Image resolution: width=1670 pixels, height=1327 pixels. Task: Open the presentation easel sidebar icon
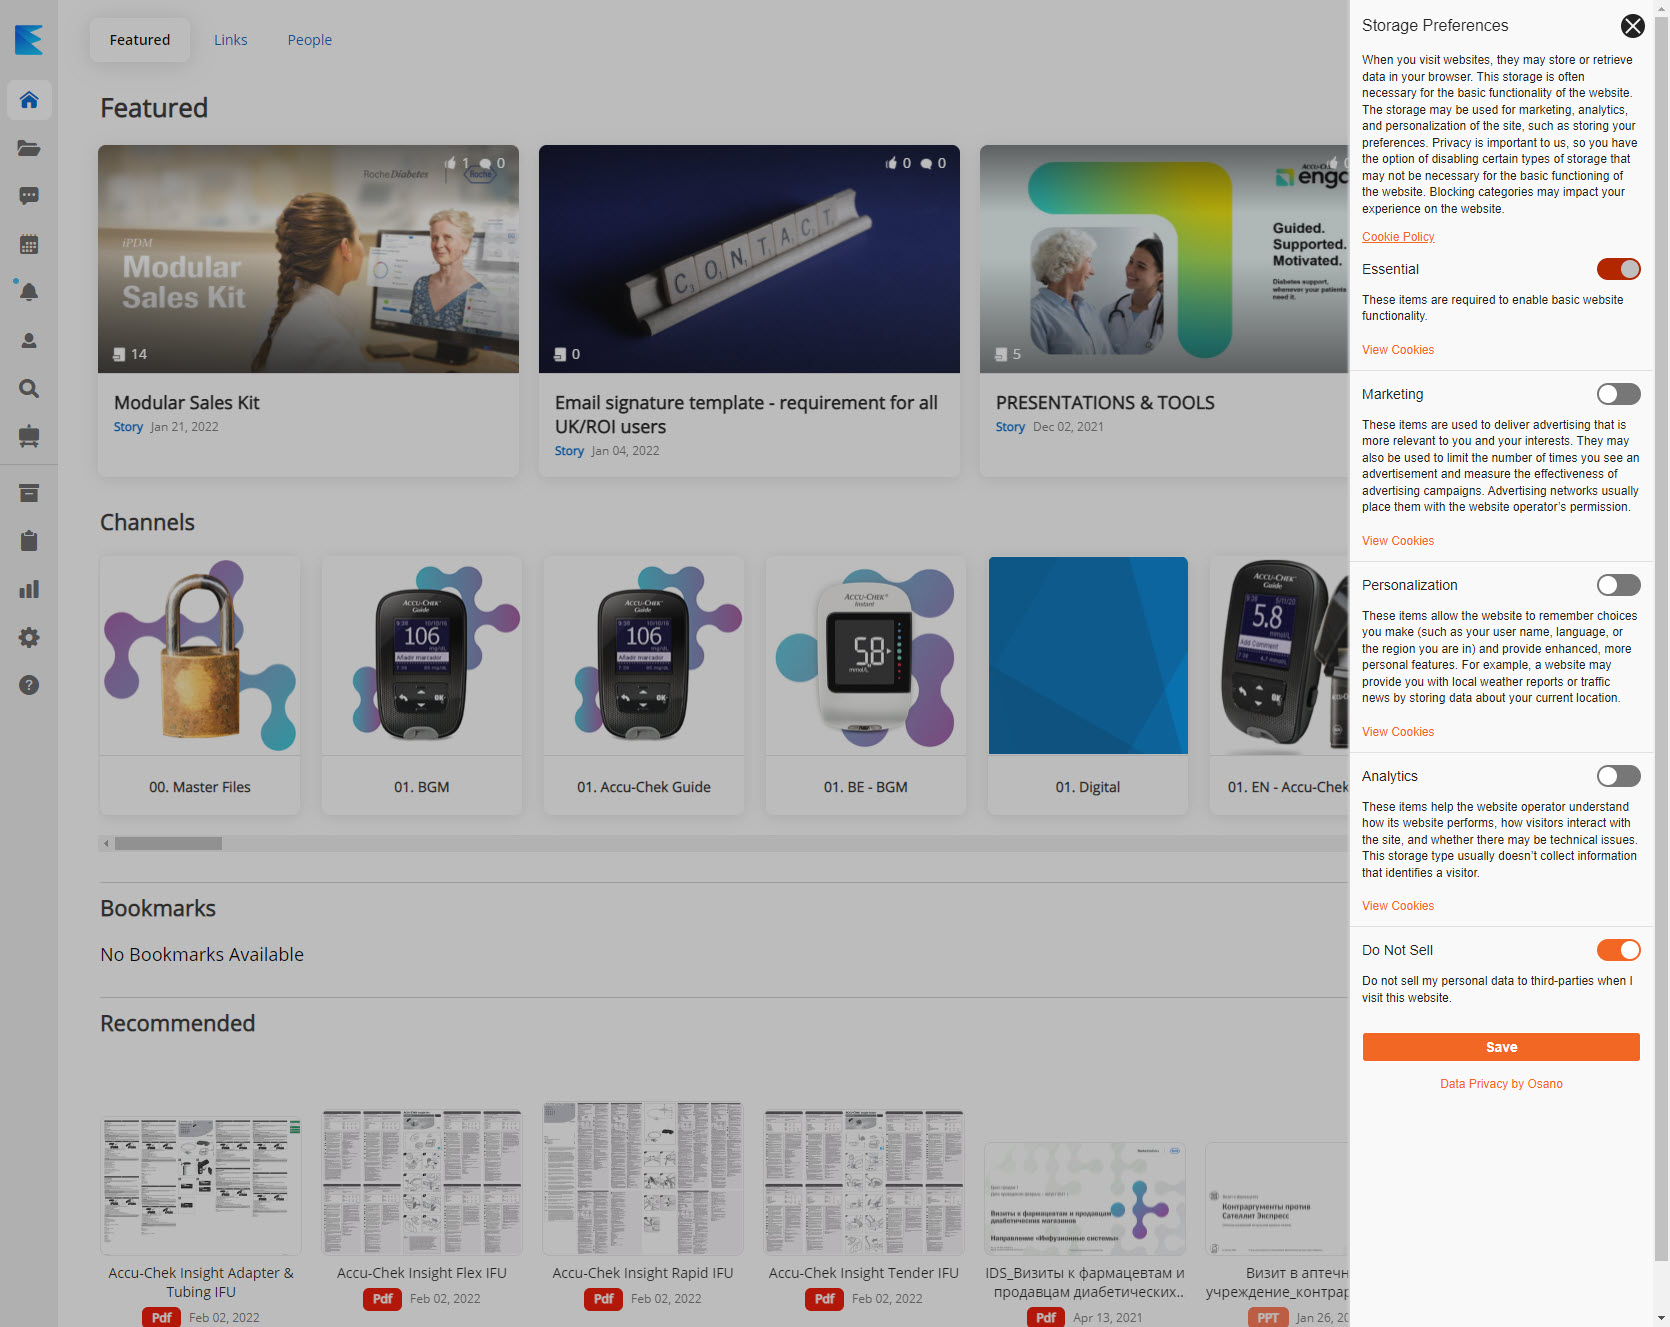pyautogui.click(x=29, y=437)
